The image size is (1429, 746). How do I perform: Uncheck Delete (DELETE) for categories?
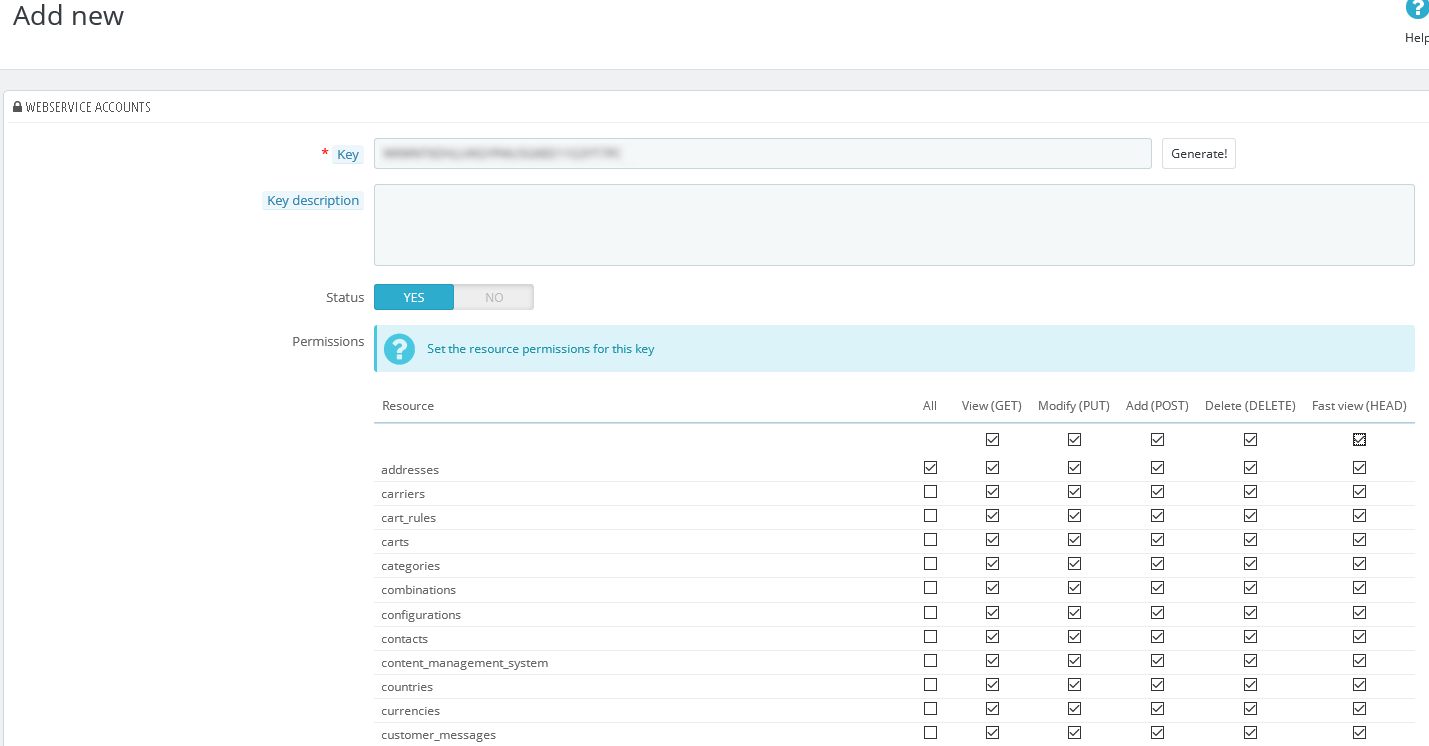click(x=1250, y=564)
